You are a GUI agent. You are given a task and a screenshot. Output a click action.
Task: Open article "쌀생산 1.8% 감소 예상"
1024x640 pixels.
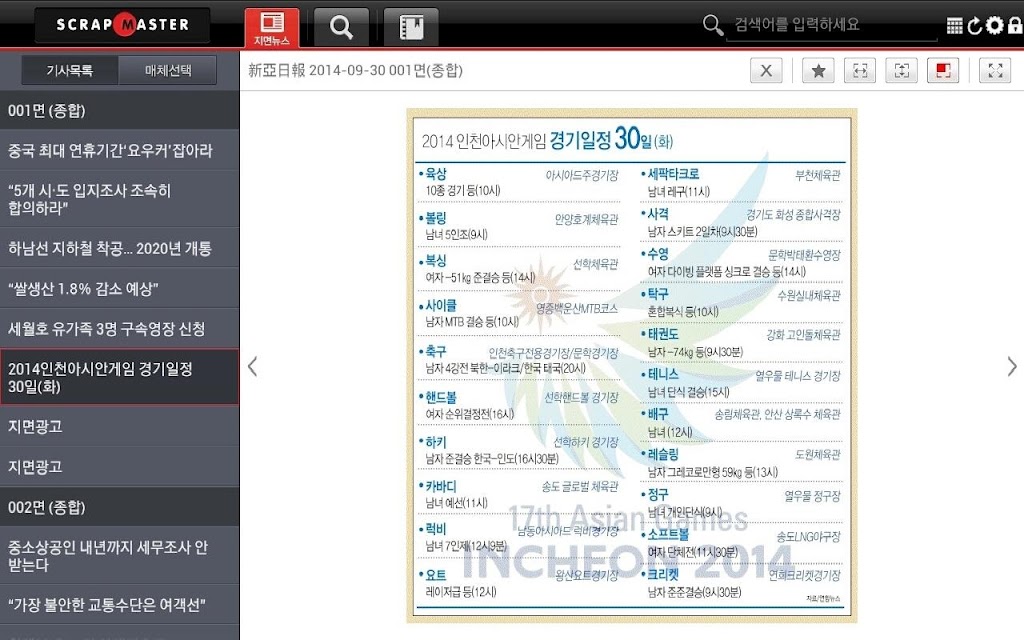coord(120,288)
